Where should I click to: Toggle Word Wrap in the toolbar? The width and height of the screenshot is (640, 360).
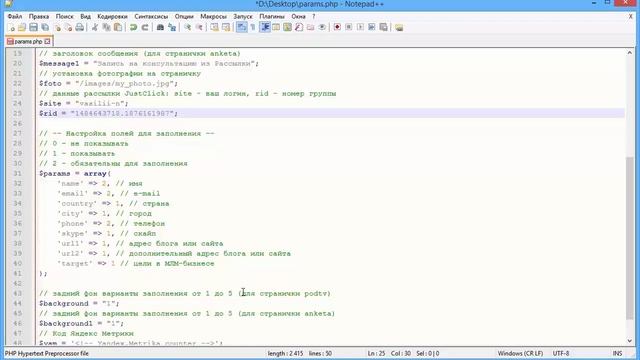242,27
